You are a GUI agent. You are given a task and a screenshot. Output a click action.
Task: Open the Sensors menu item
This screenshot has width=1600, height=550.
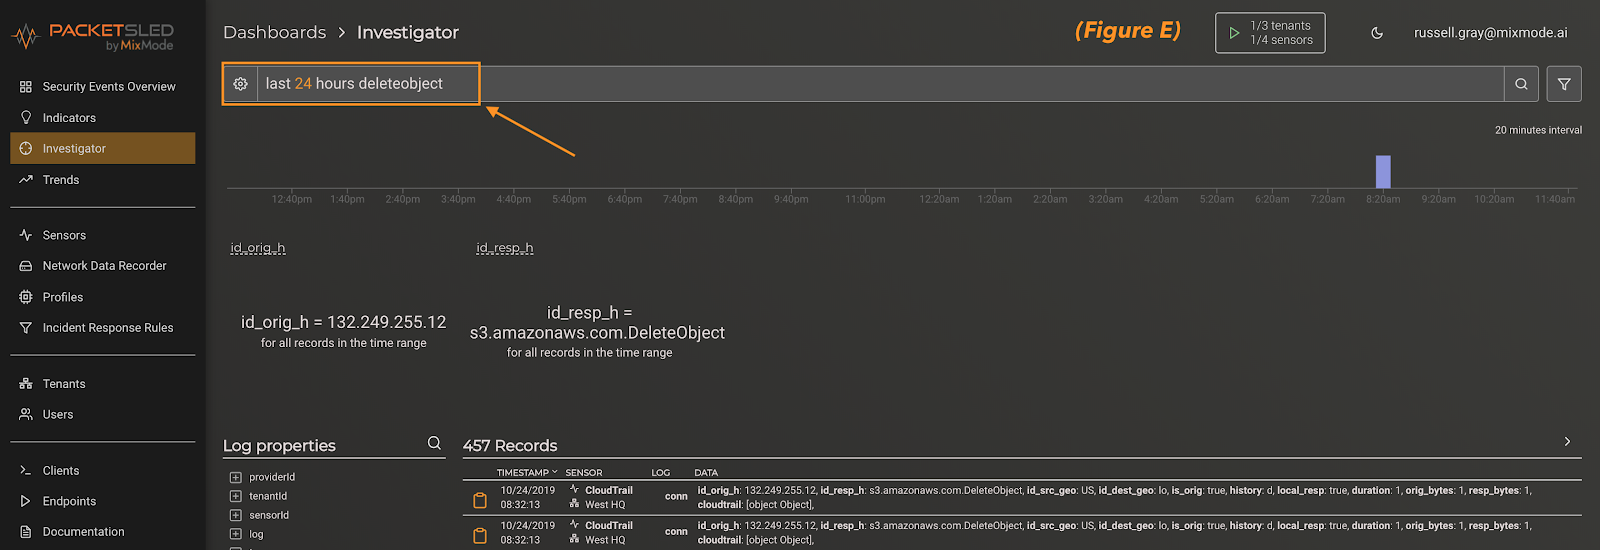click(103, 235)
